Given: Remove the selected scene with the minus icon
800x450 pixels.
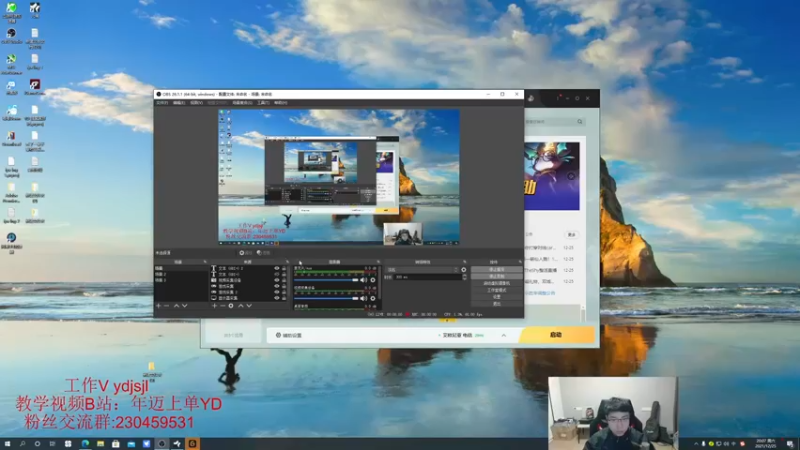Looking at the screenshot, I should 166,306.
